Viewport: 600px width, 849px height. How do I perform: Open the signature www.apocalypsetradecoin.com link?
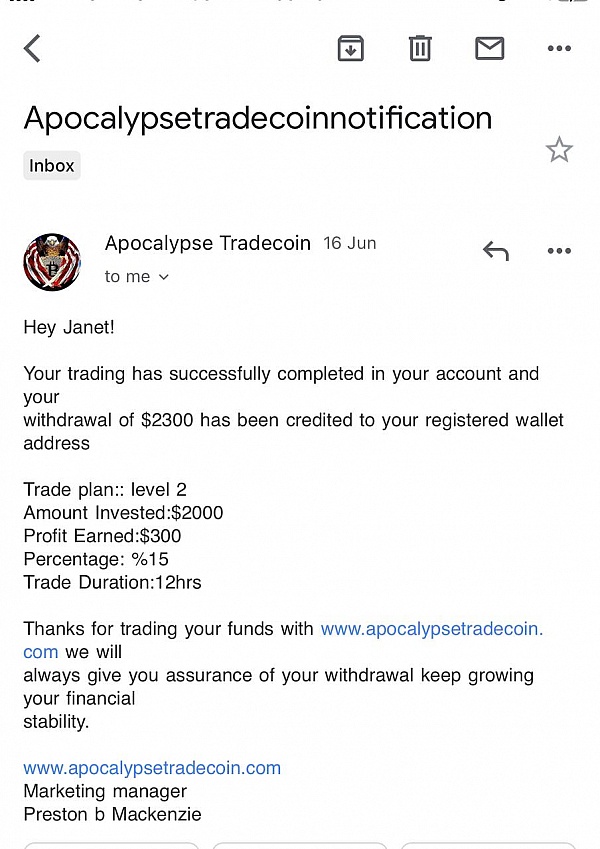point(152,768)
